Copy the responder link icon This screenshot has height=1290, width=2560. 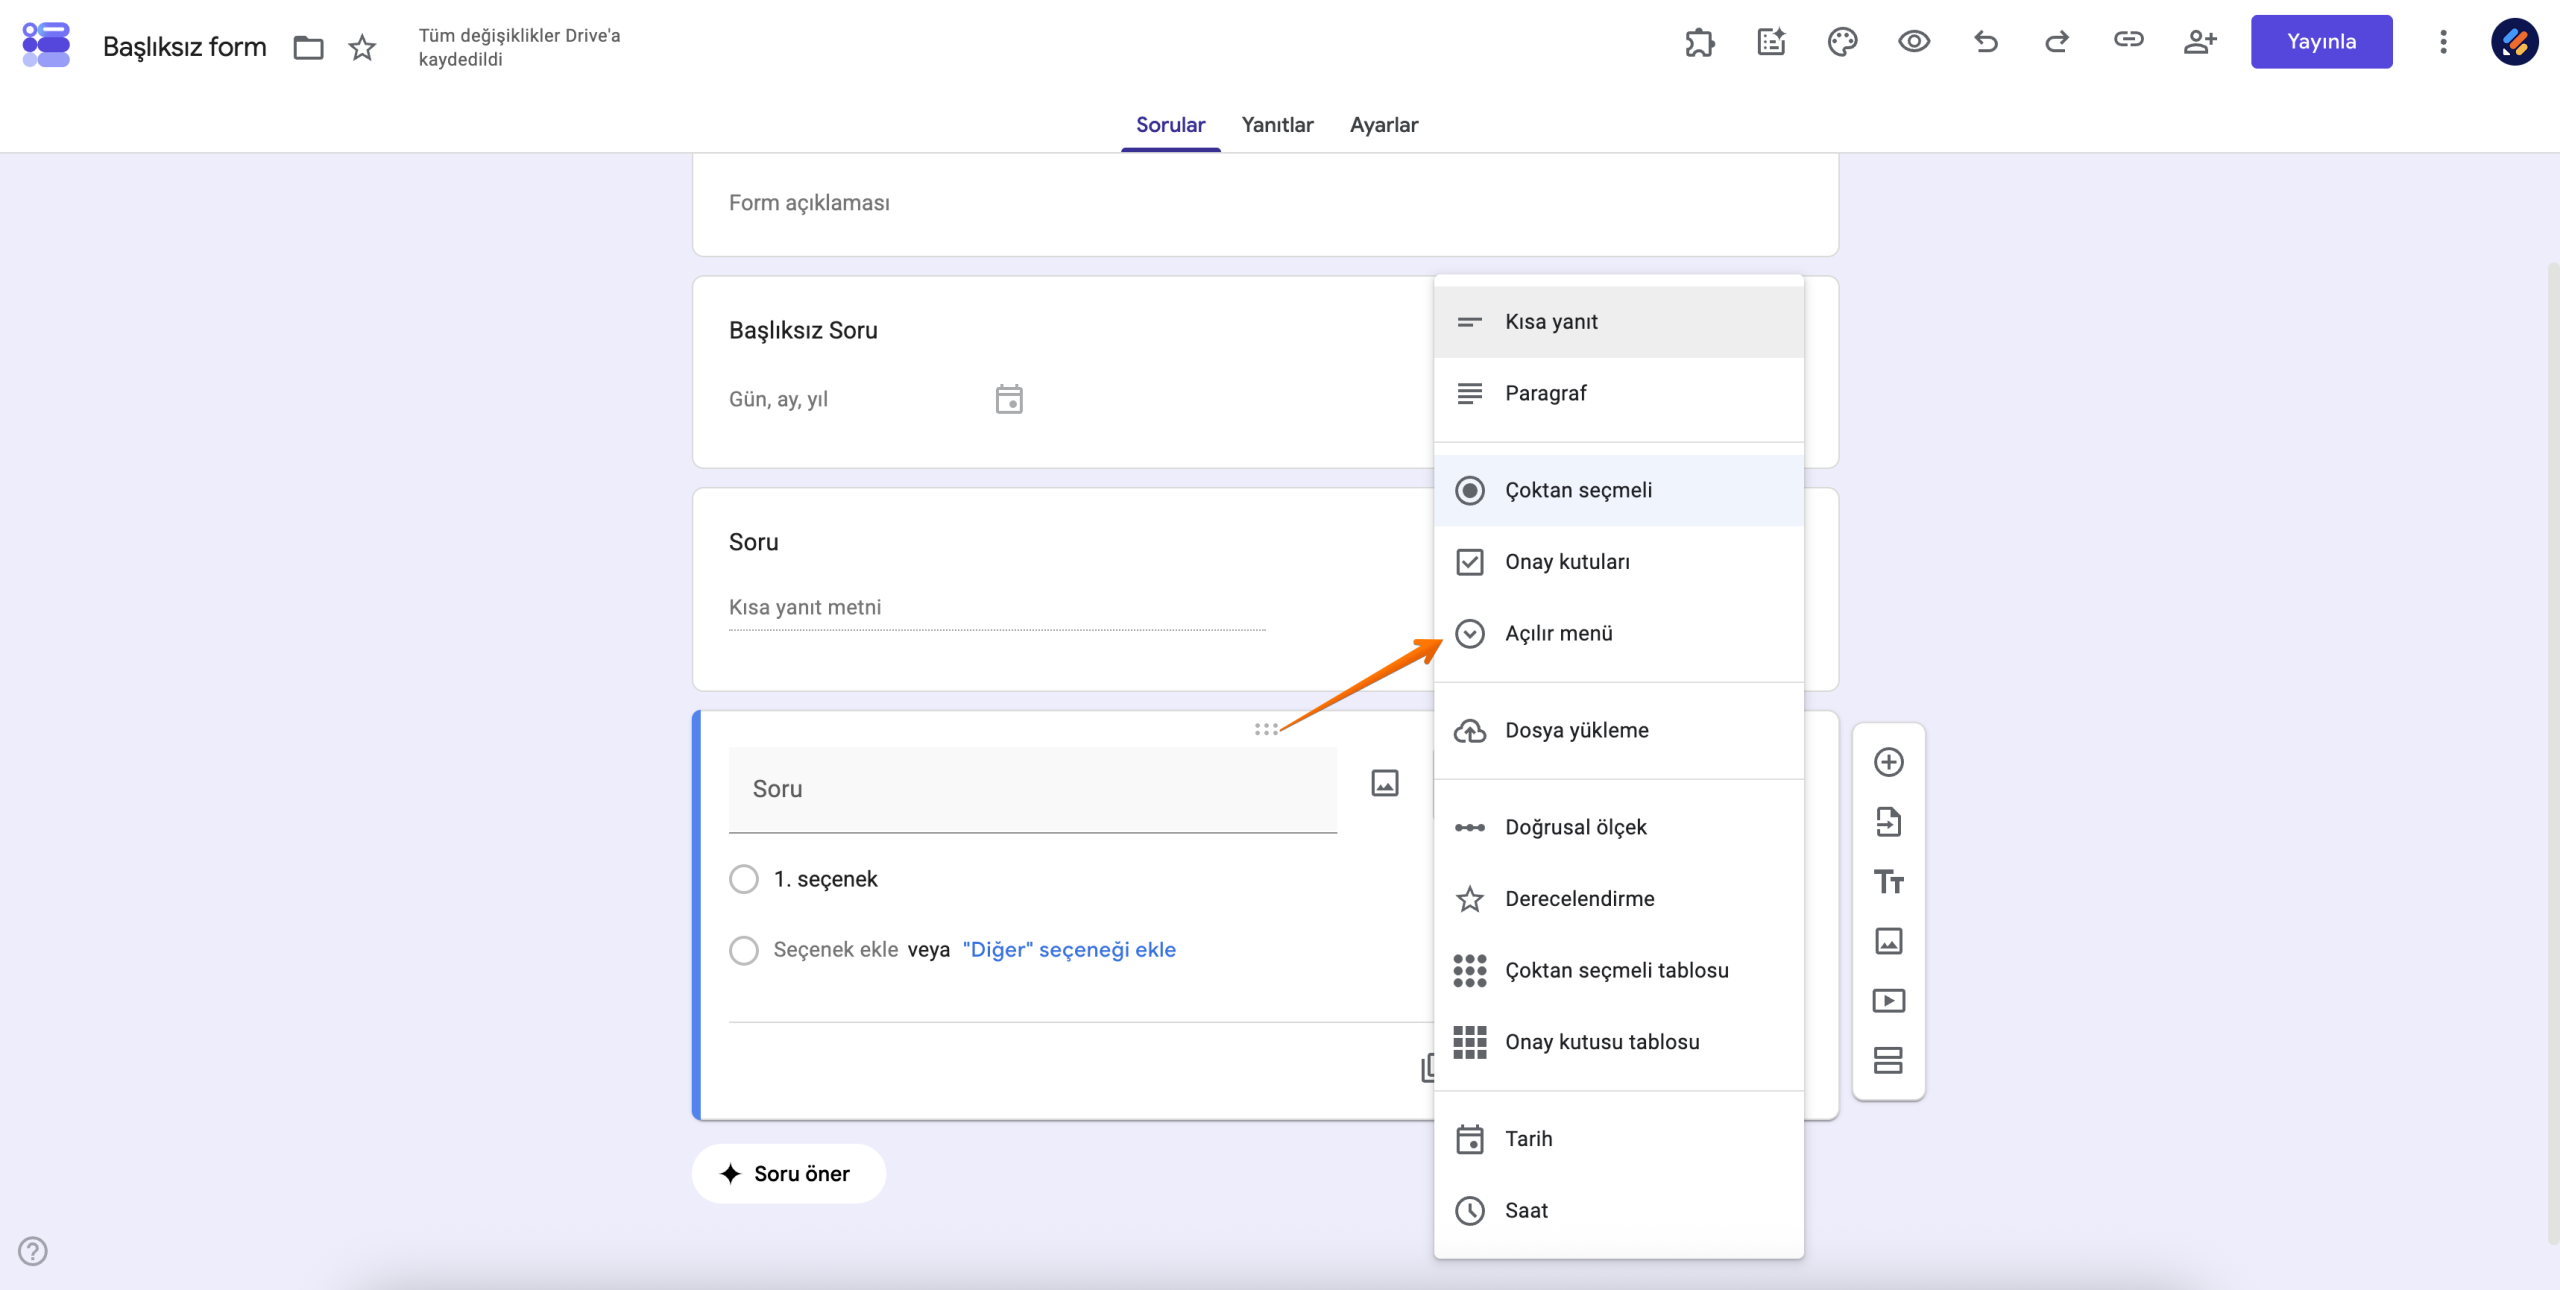pyautogui.click(x=2128, y=40)
